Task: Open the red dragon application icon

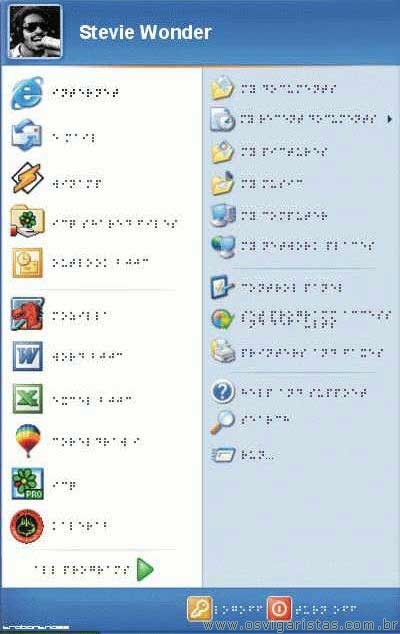Action: (x=27, y=314)
